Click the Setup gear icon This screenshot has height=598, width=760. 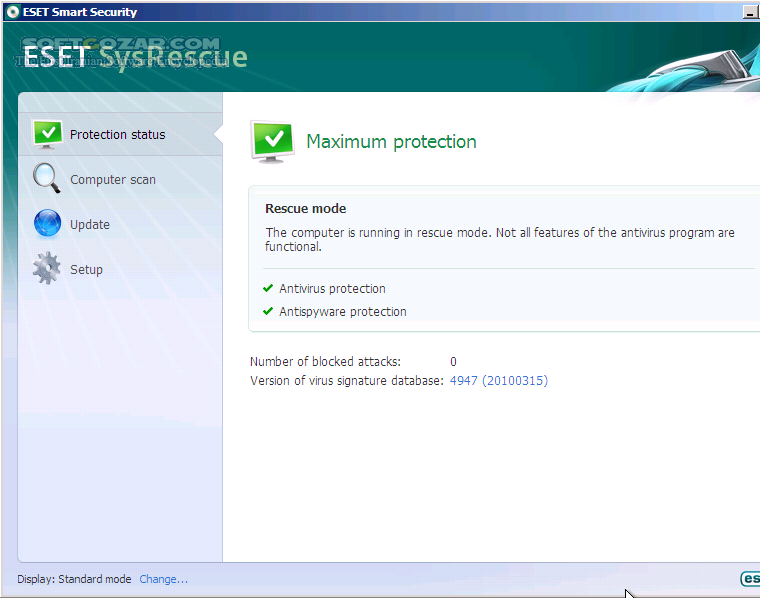tap(47, 268)
